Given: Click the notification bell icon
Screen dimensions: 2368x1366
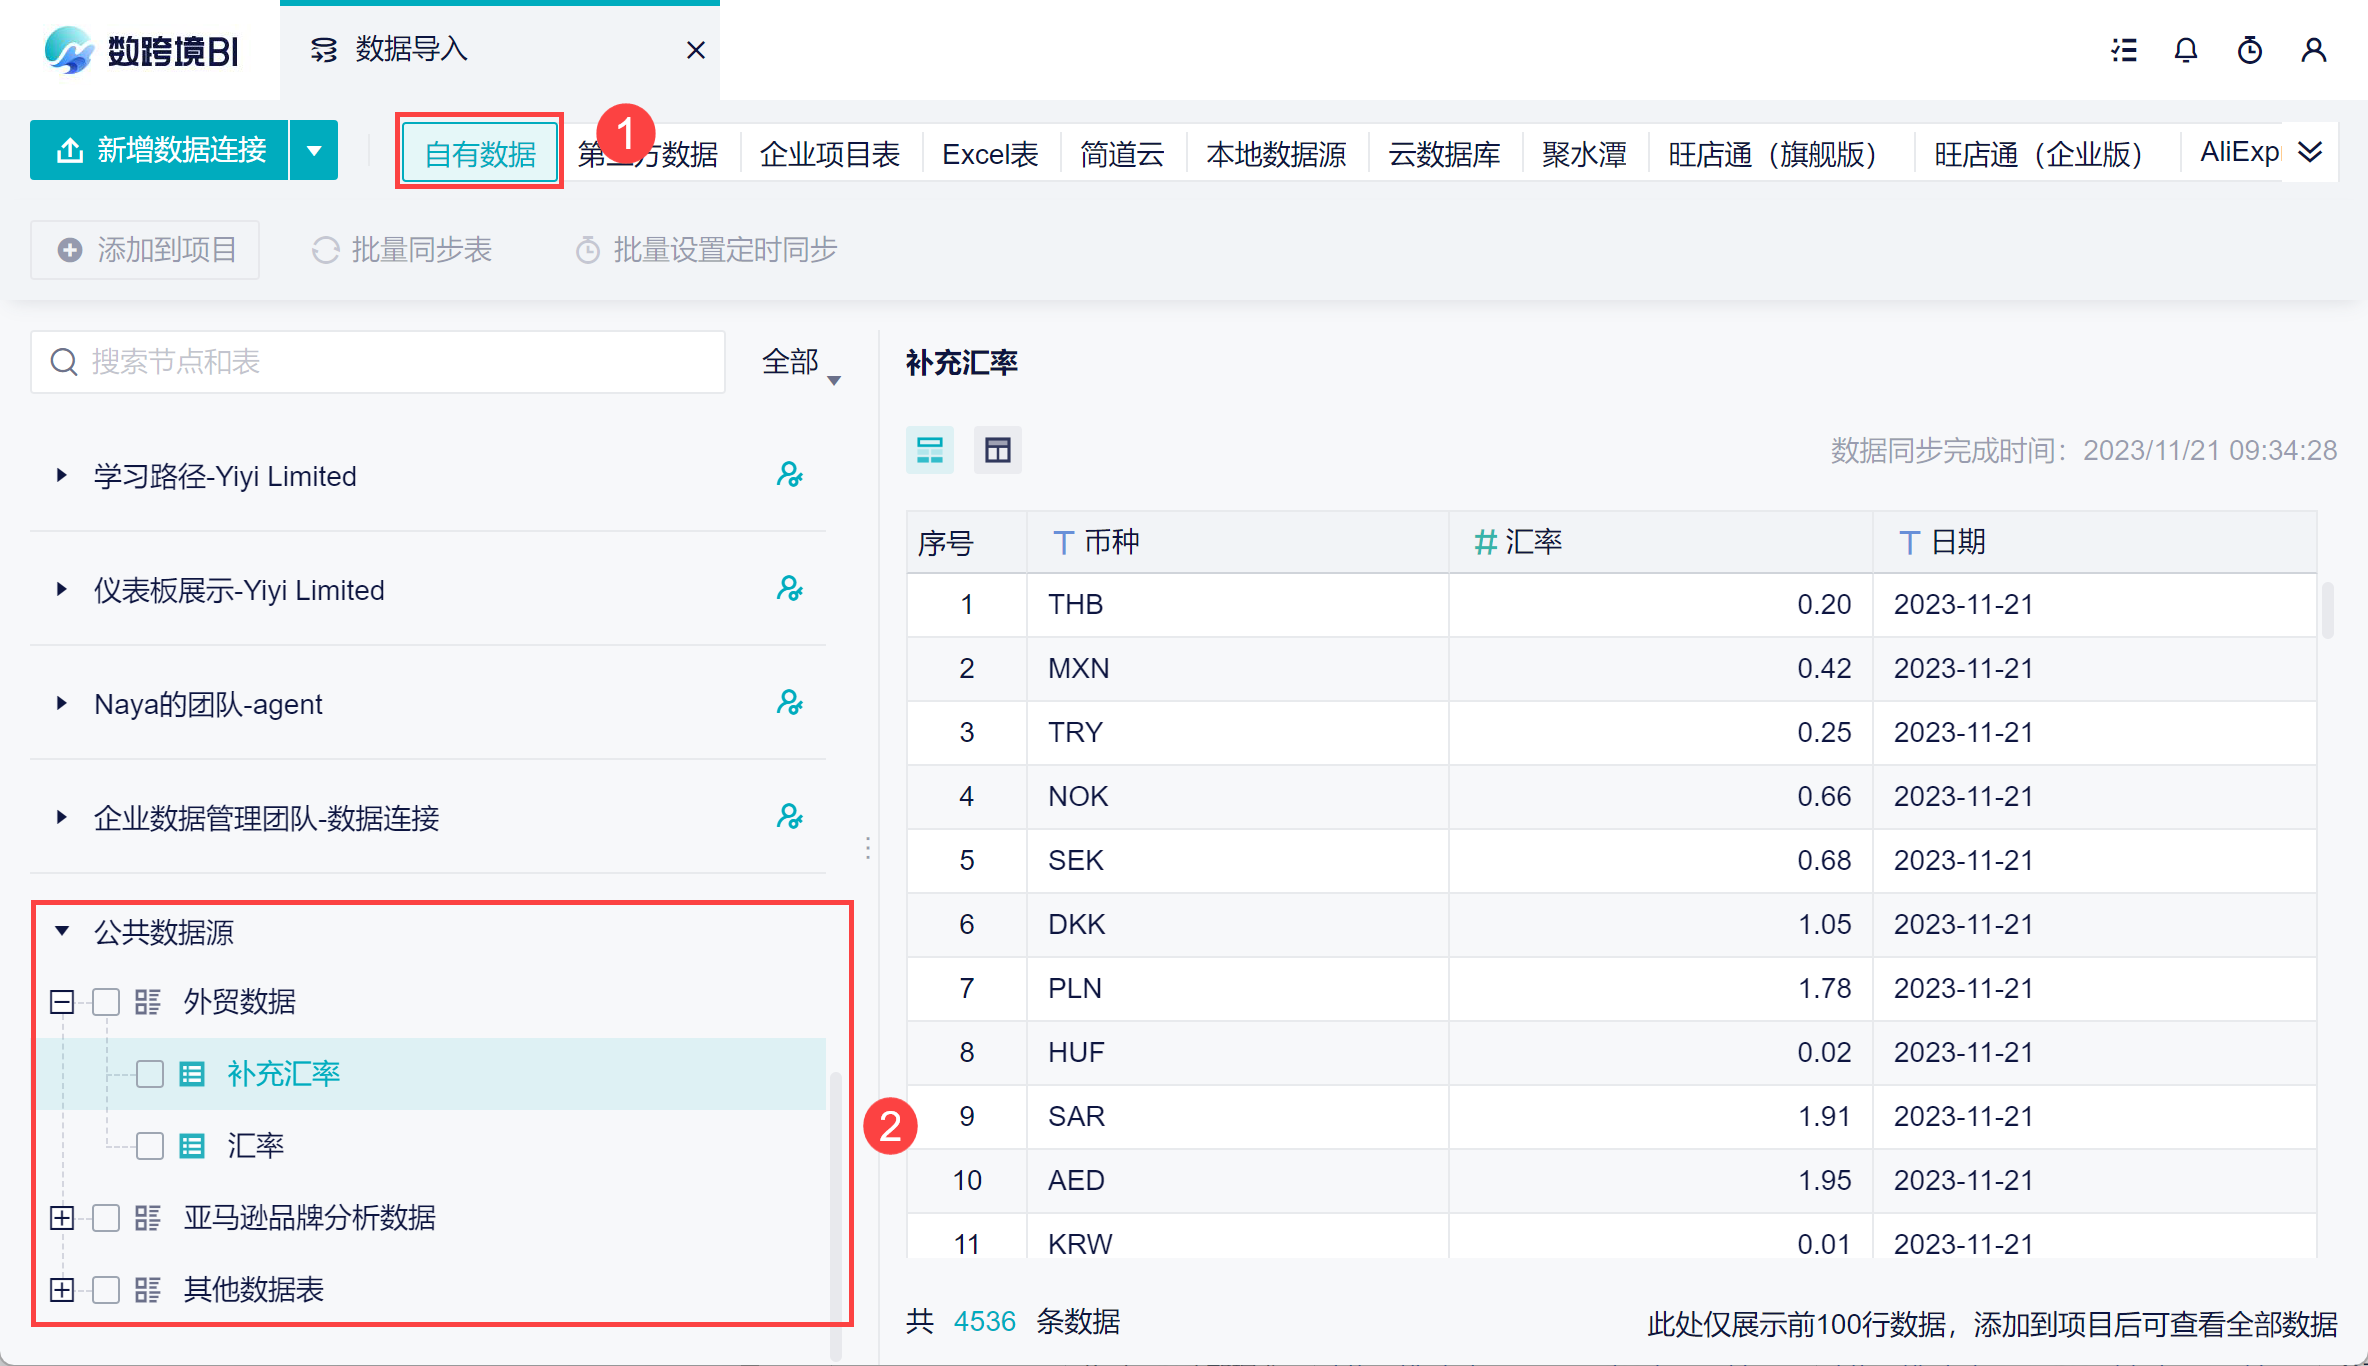Looking at the screenshot, I should (2185, 50).
